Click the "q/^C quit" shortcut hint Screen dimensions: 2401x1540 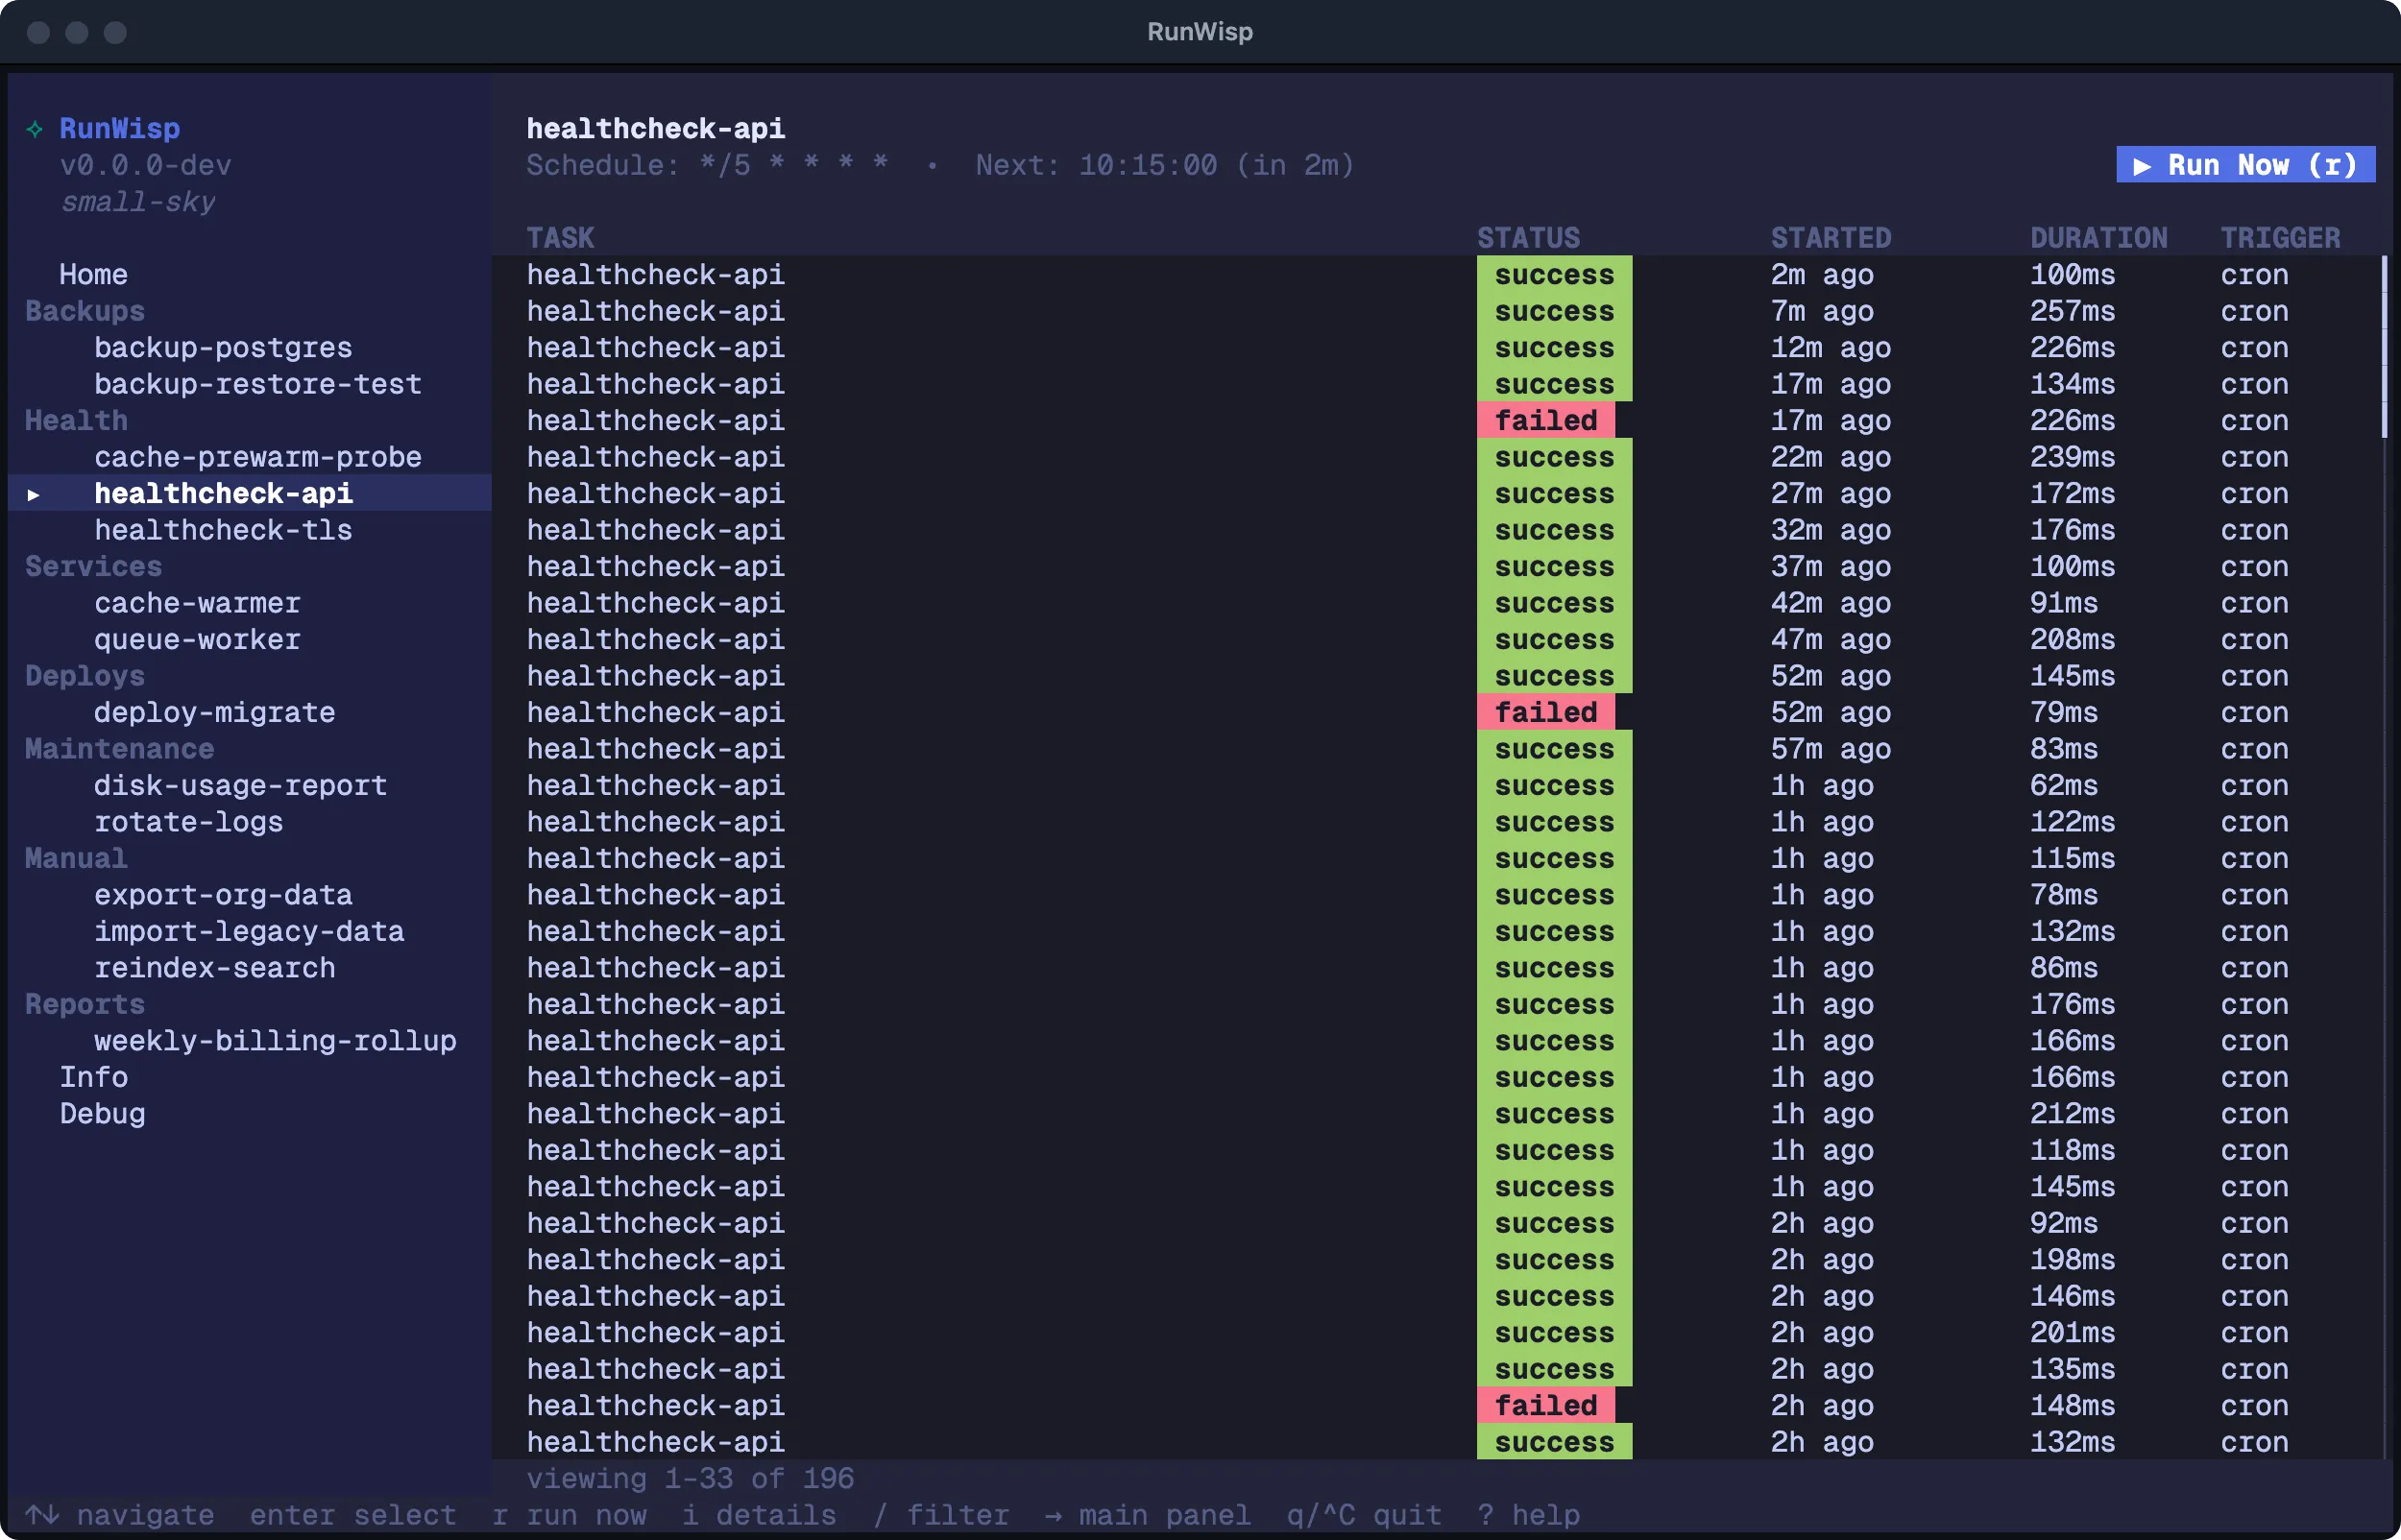(x=1364, y=1515)
